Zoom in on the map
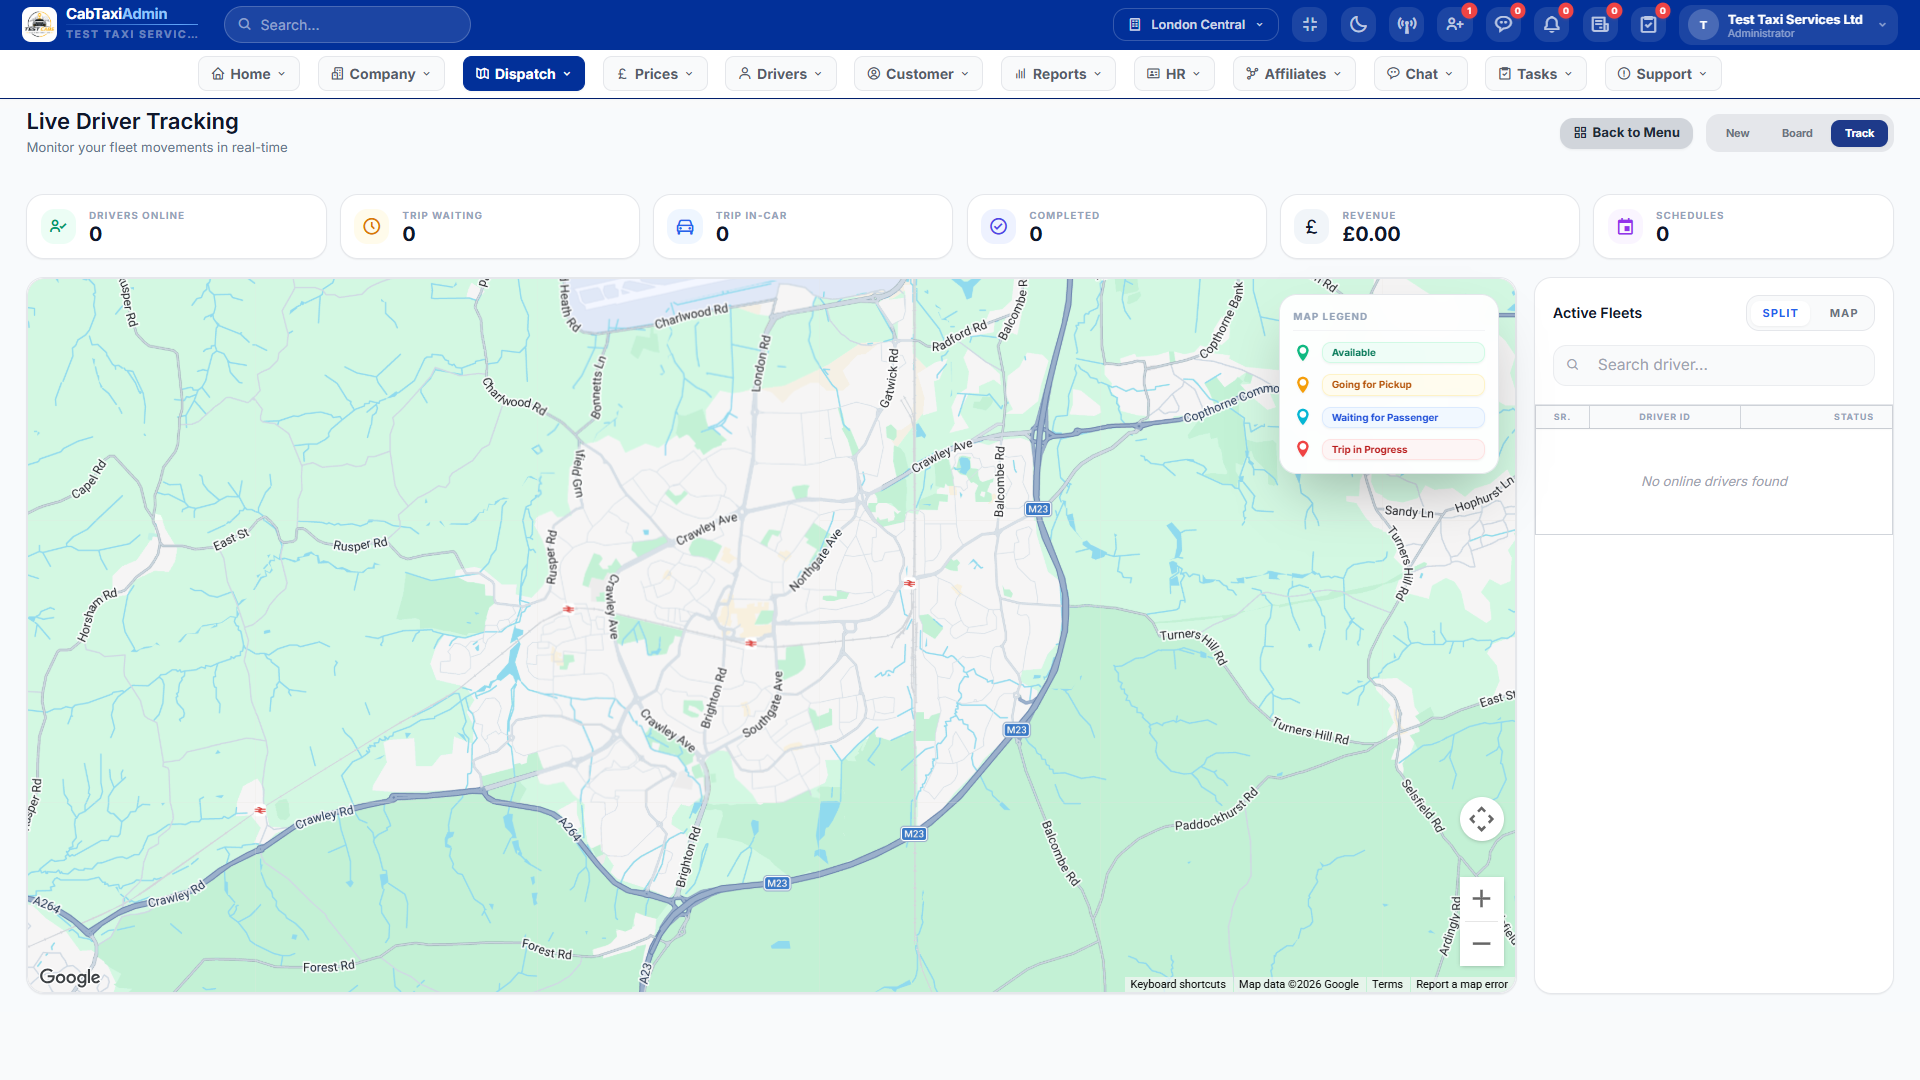The image size is (1920, 1080). (1482, 899)
